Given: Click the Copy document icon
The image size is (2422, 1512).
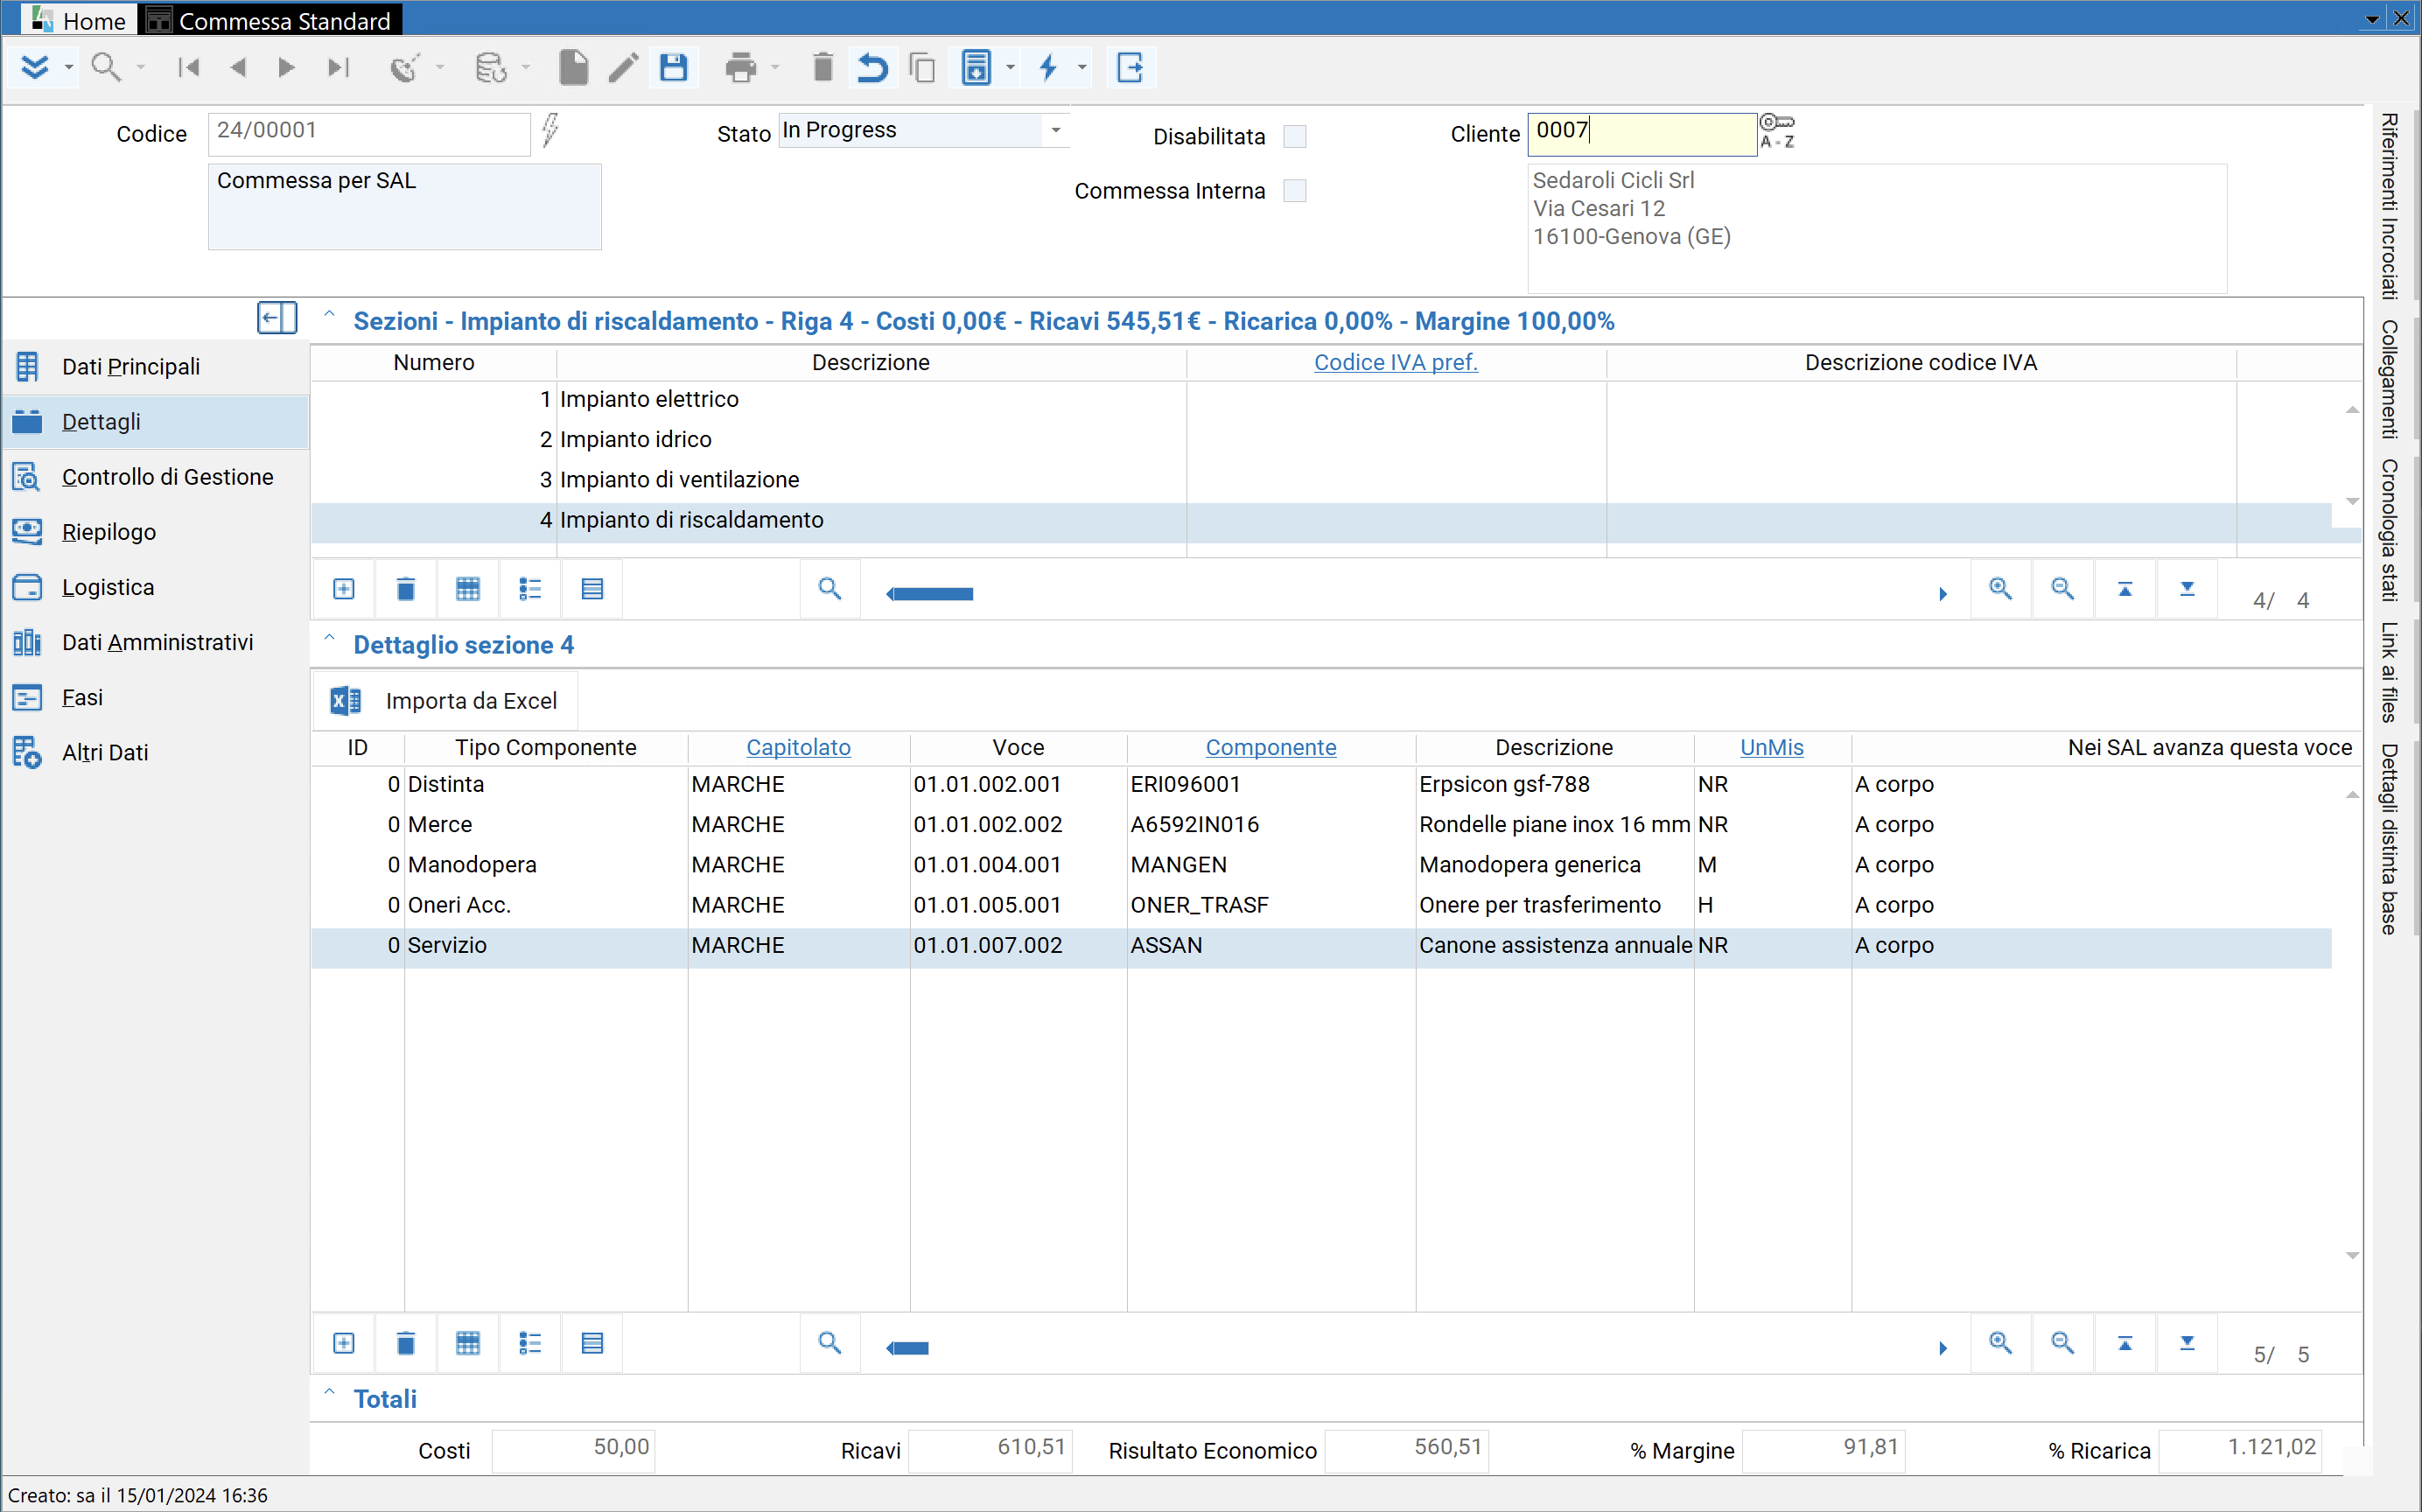Looking at the screenshot, I should pyautogui.click(x=922, y=68).
